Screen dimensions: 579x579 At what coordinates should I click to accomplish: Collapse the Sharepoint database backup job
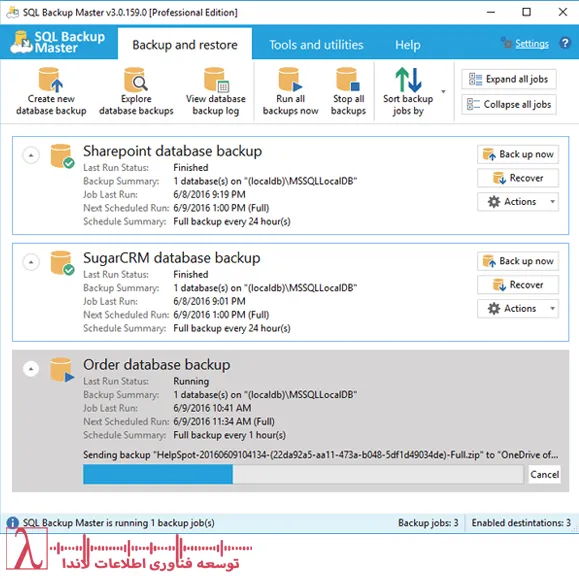(x=31, y=155)
